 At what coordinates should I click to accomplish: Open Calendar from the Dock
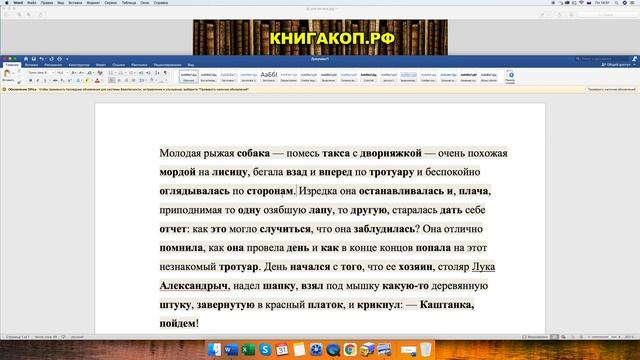click(282, 350)
